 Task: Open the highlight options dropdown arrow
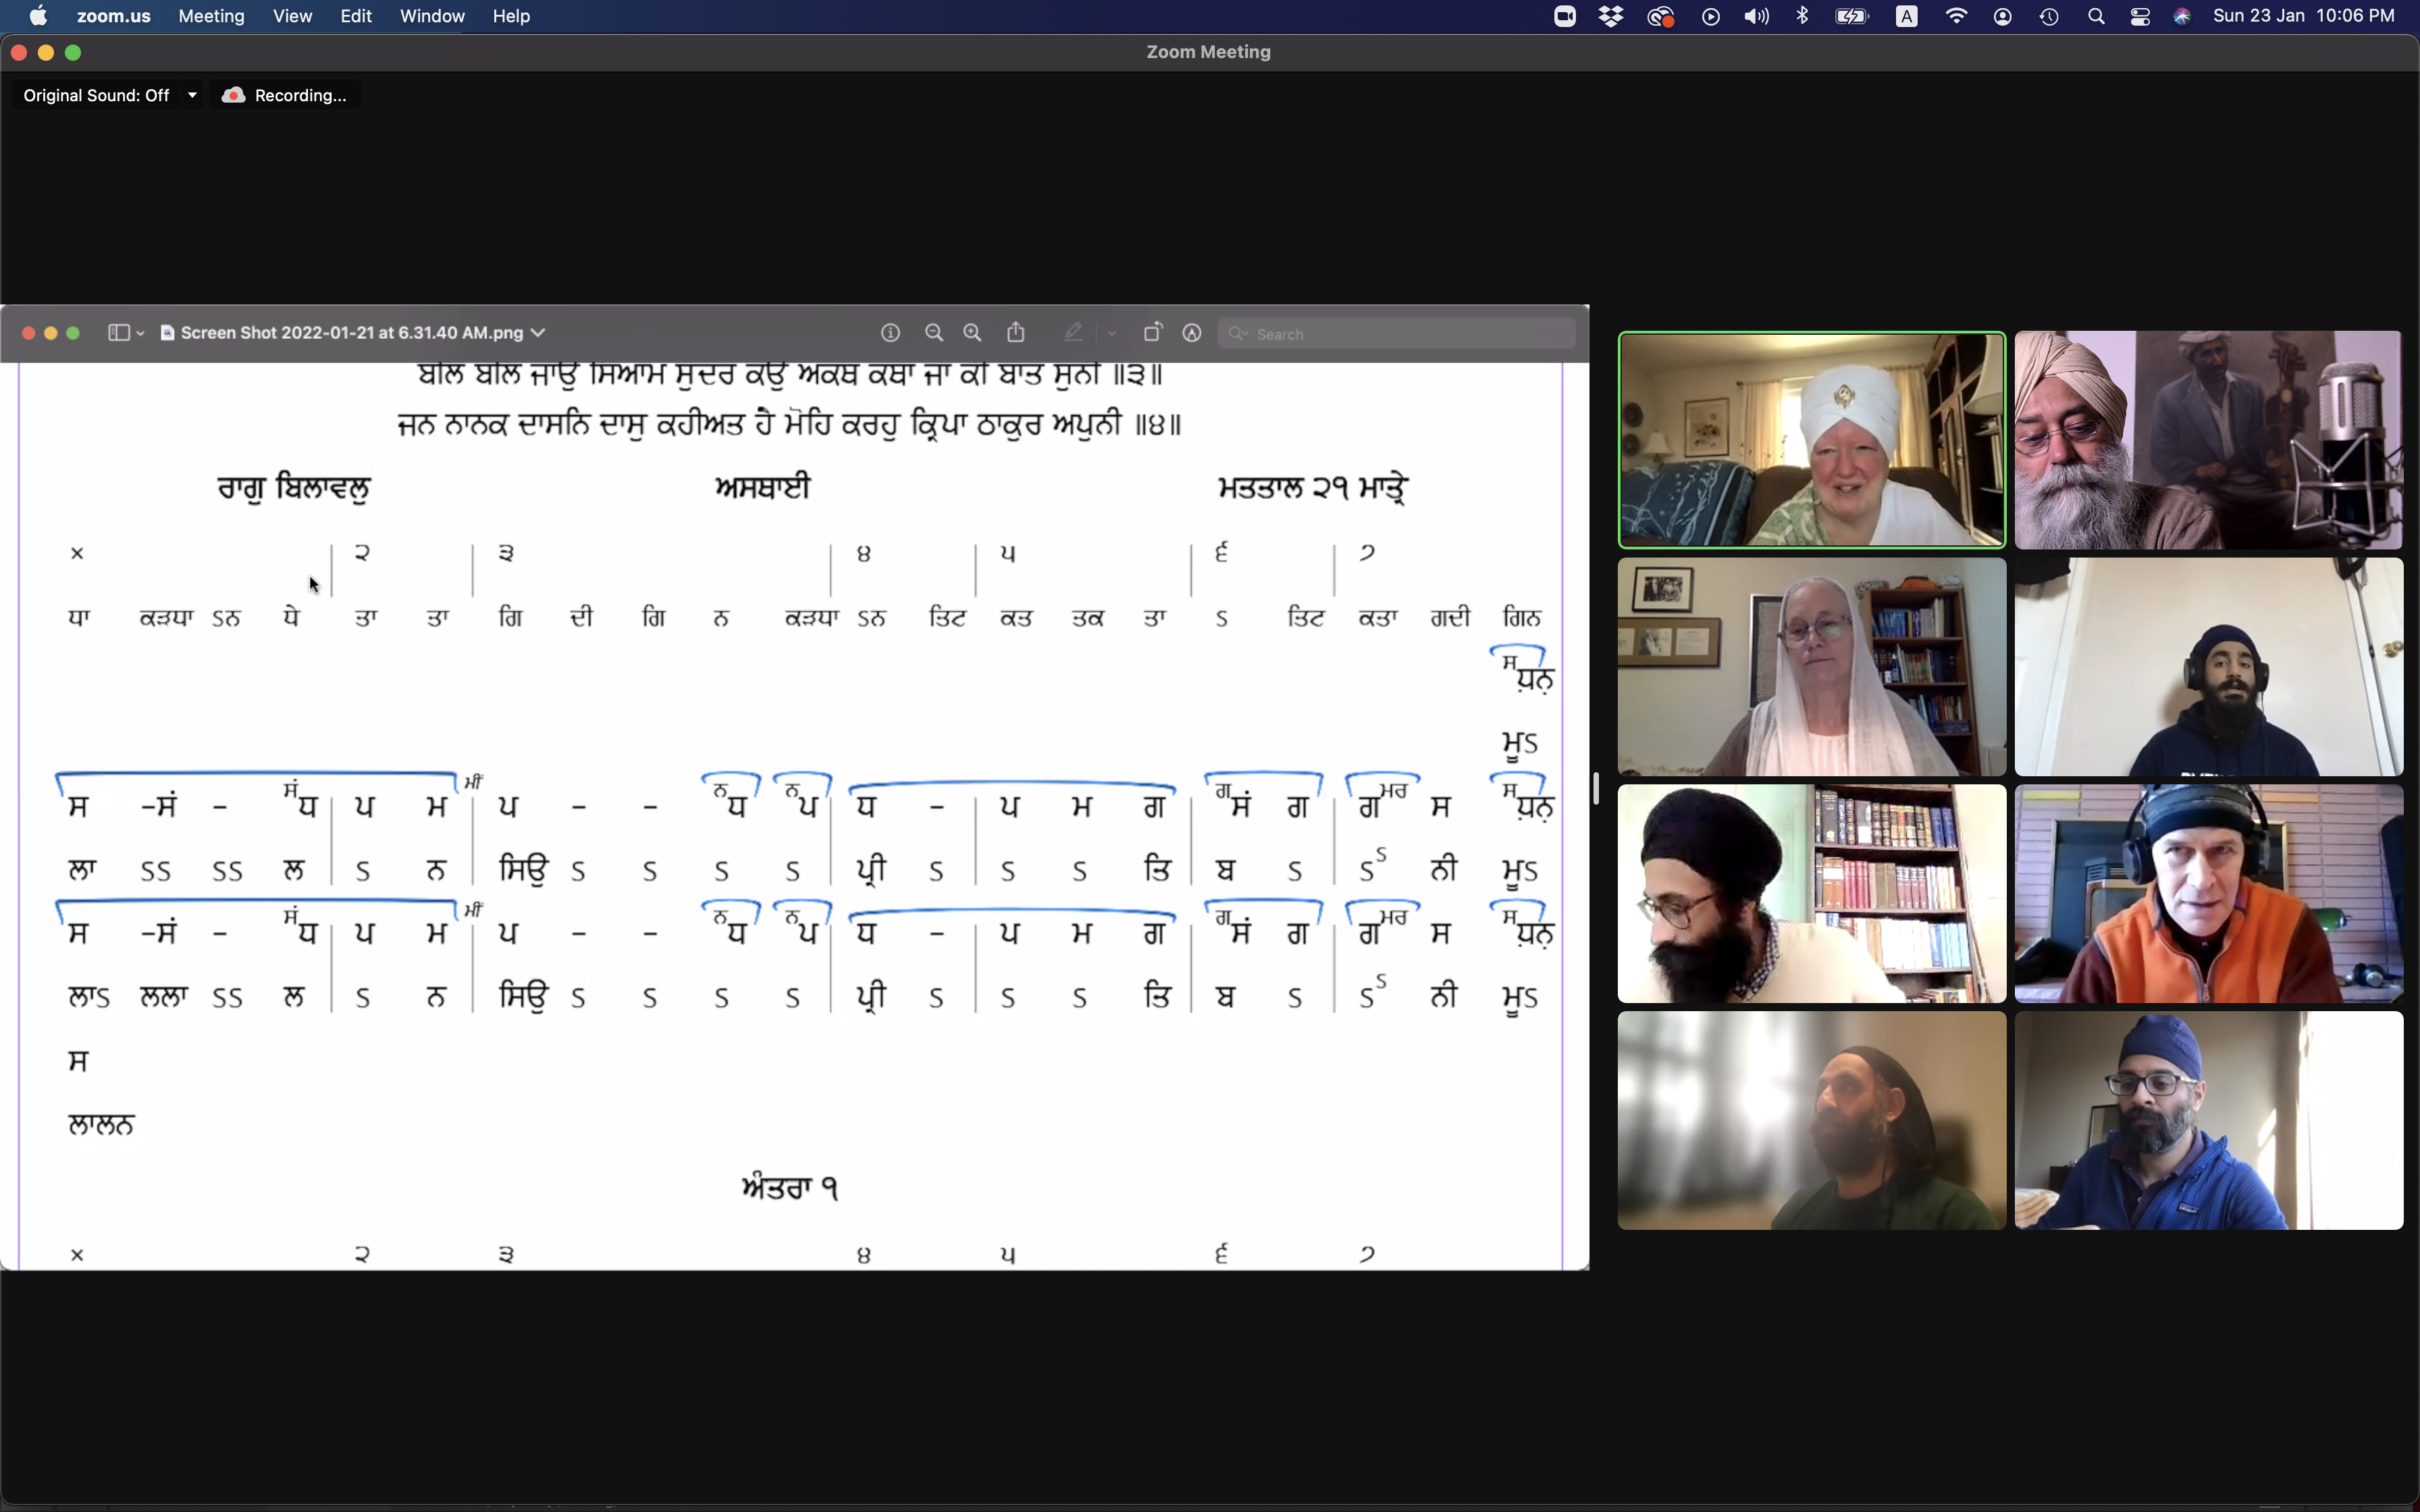point(1111,333)
